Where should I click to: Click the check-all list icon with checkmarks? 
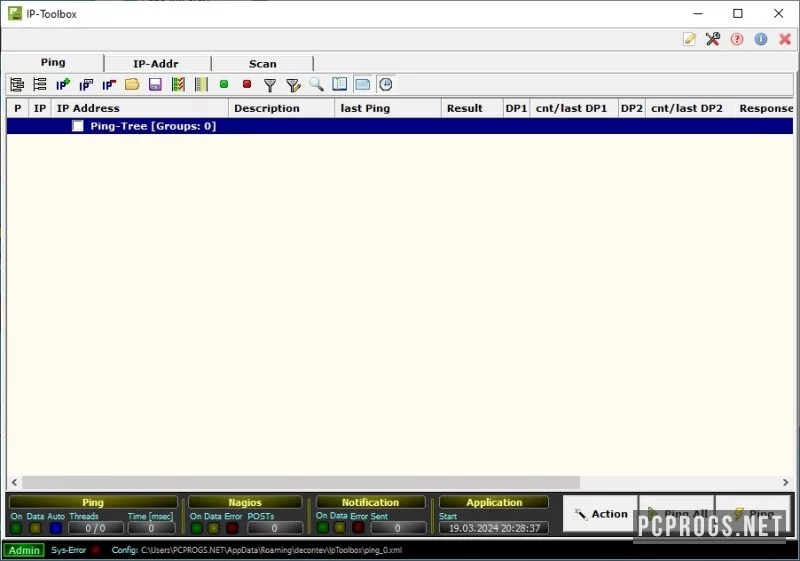pyautogui.click(x=178, y=85)
